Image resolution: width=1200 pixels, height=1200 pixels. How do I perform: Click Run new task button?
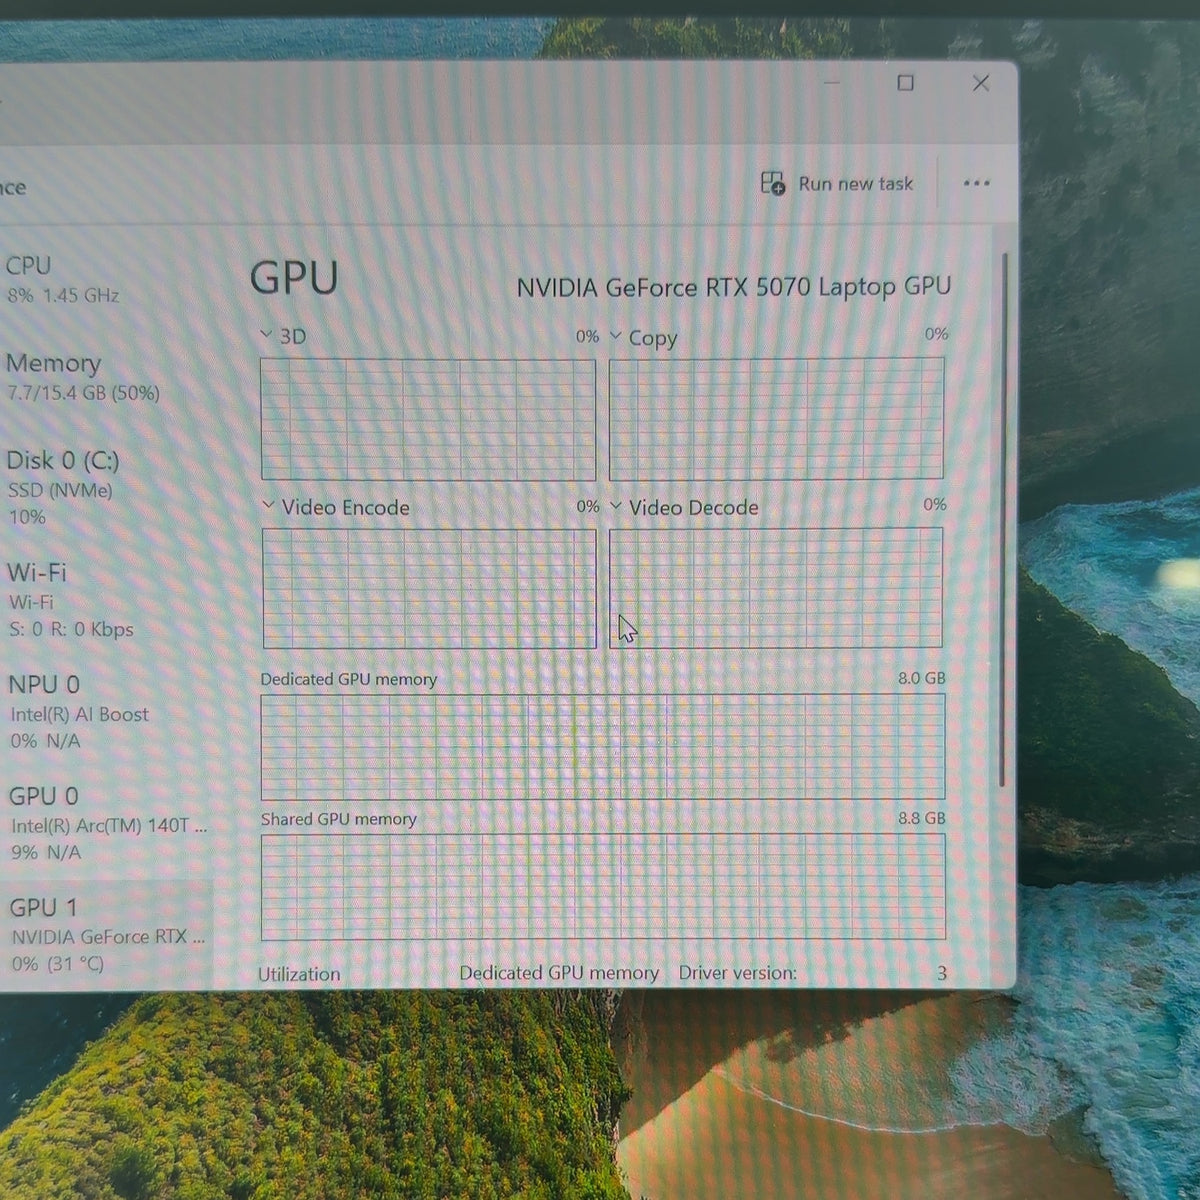coord(837,184)
